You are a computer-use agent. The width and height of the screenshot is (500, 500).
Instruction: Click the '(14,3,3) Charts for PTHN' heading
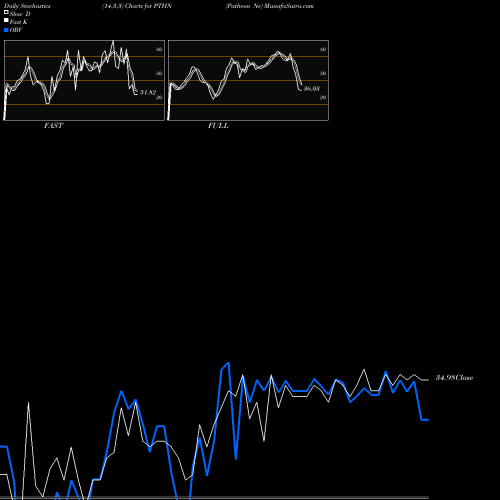(x=137, y=6)
